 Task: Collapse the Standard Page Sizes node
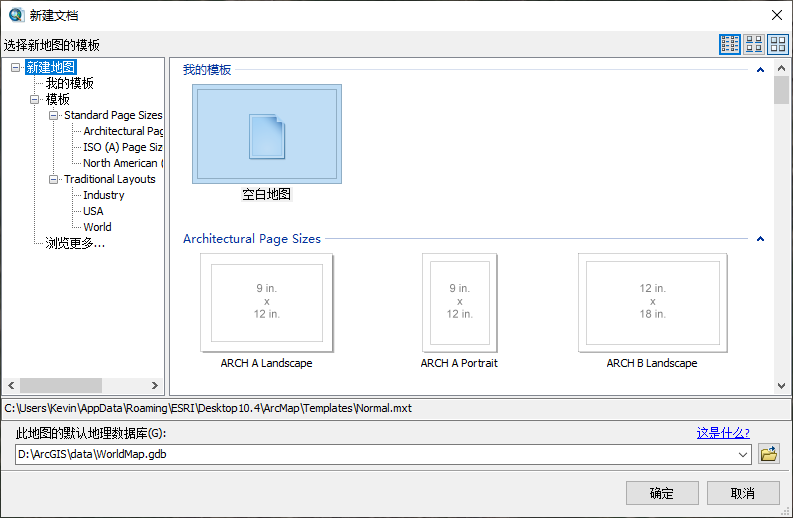(54, 116)
